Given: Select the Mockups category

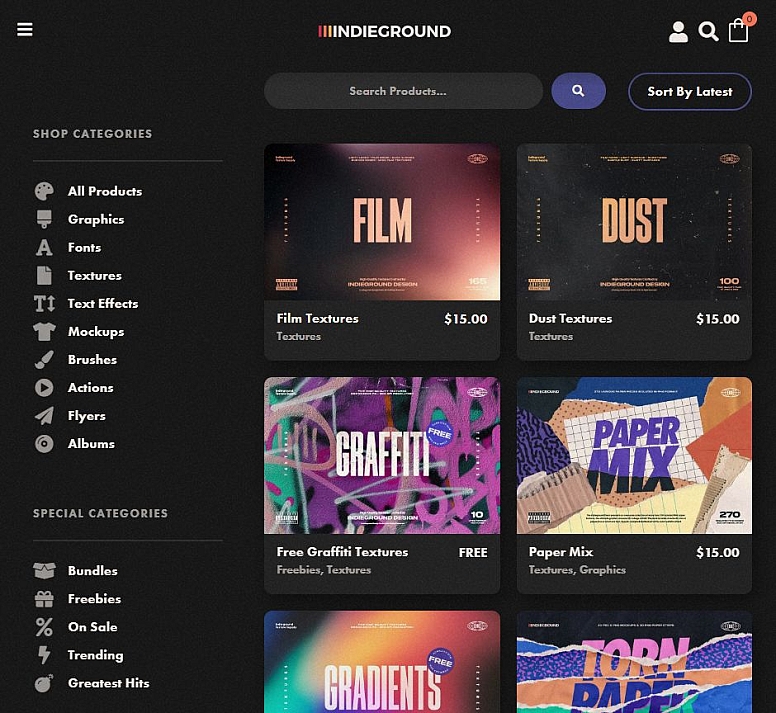Looking at the screenshot, I should tap(96, 332).
